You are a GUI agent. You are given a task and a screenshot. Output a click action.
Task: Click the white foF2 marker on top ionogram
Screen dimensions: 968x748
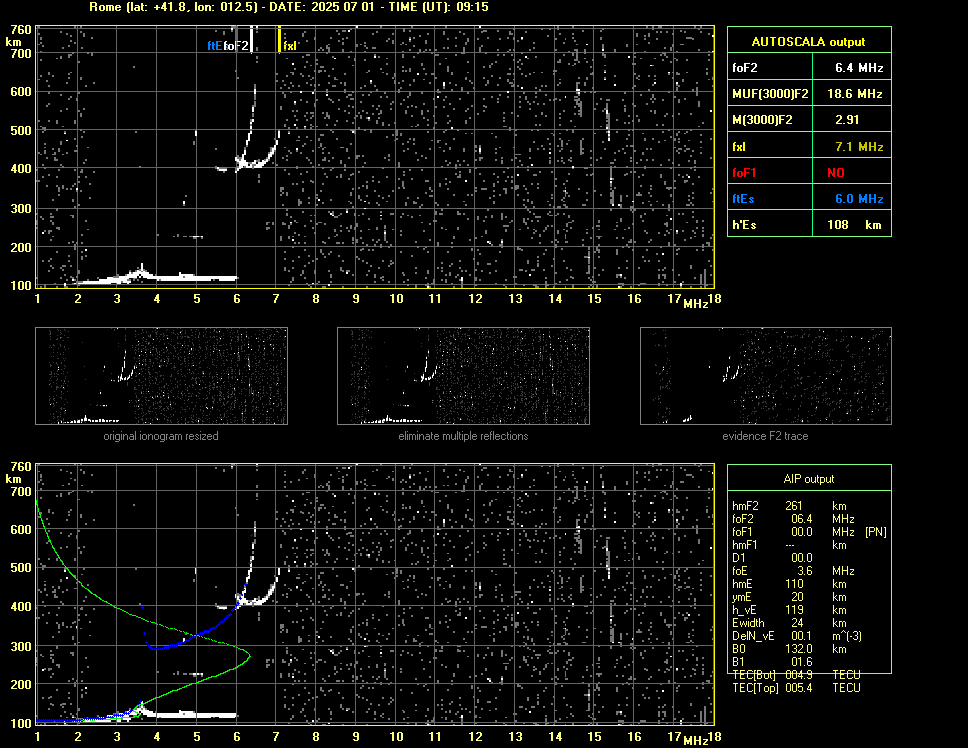pos(251,39)
